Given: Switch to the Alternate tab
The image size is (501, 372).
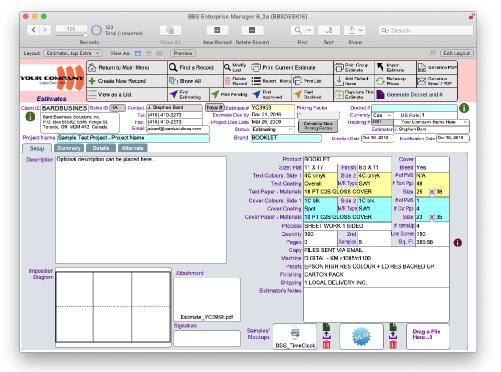Looking at the screenshot, I should 132,148.
